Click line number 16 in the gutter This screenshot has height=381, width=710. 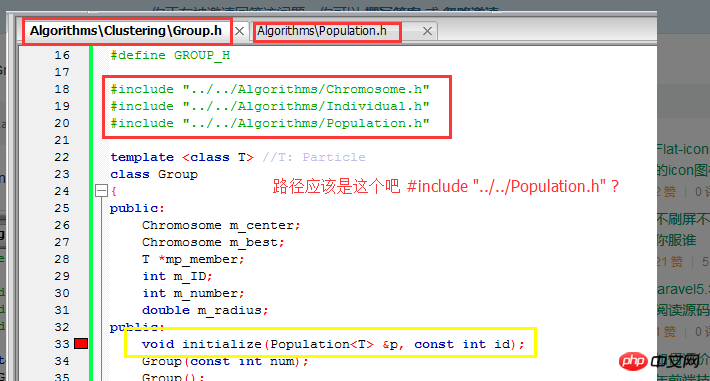(x=62, y=55)
